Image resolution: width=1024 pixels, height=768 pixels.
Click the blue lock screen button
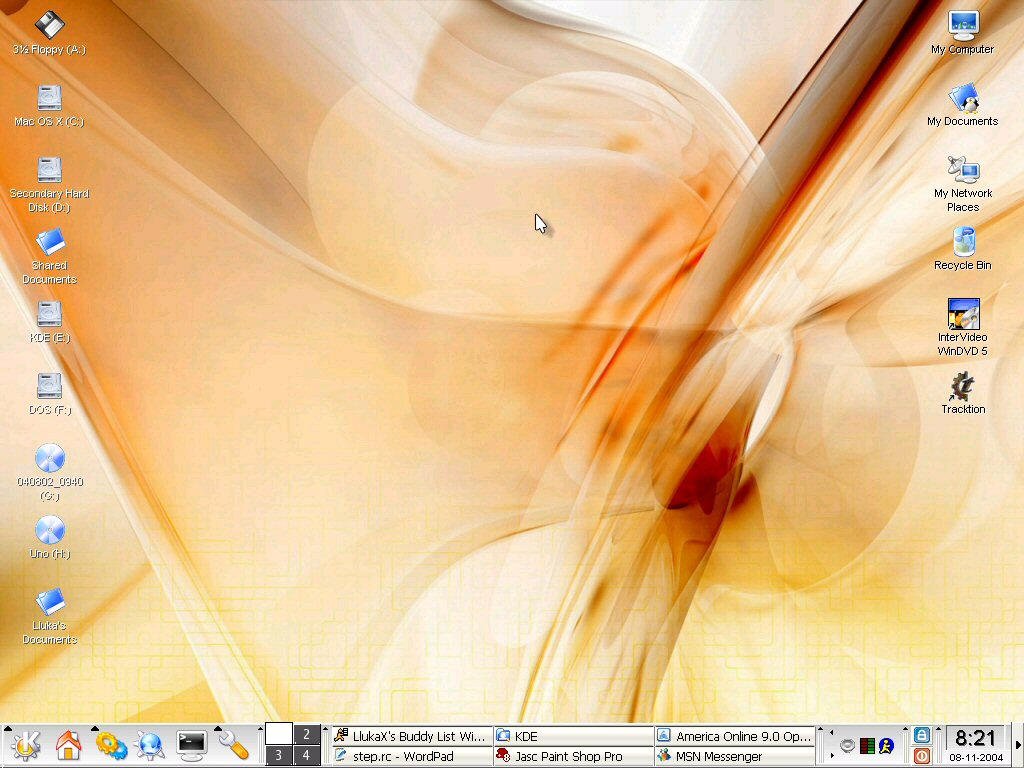921,735
